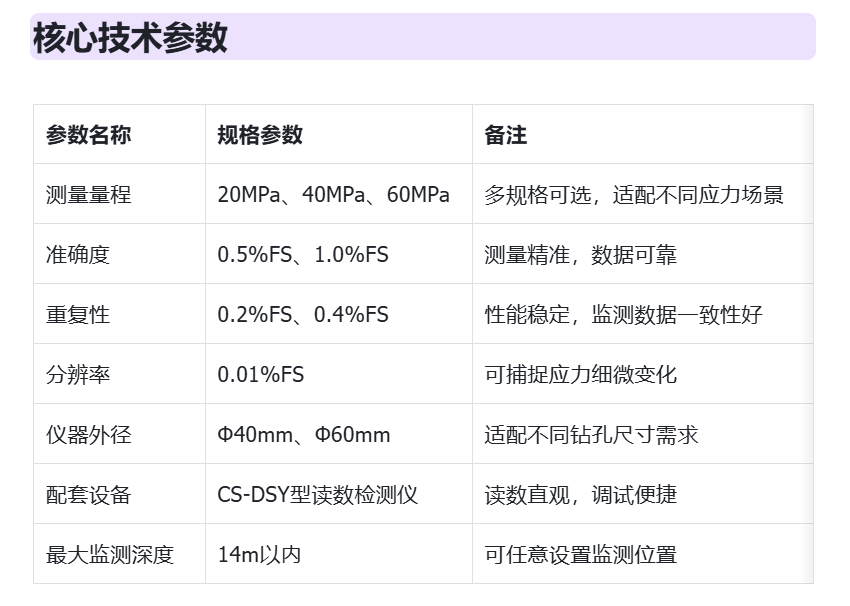Click the 0.2%FS、0.4%FS value cell
Screen dimensions: 850x606
(303, 315)
